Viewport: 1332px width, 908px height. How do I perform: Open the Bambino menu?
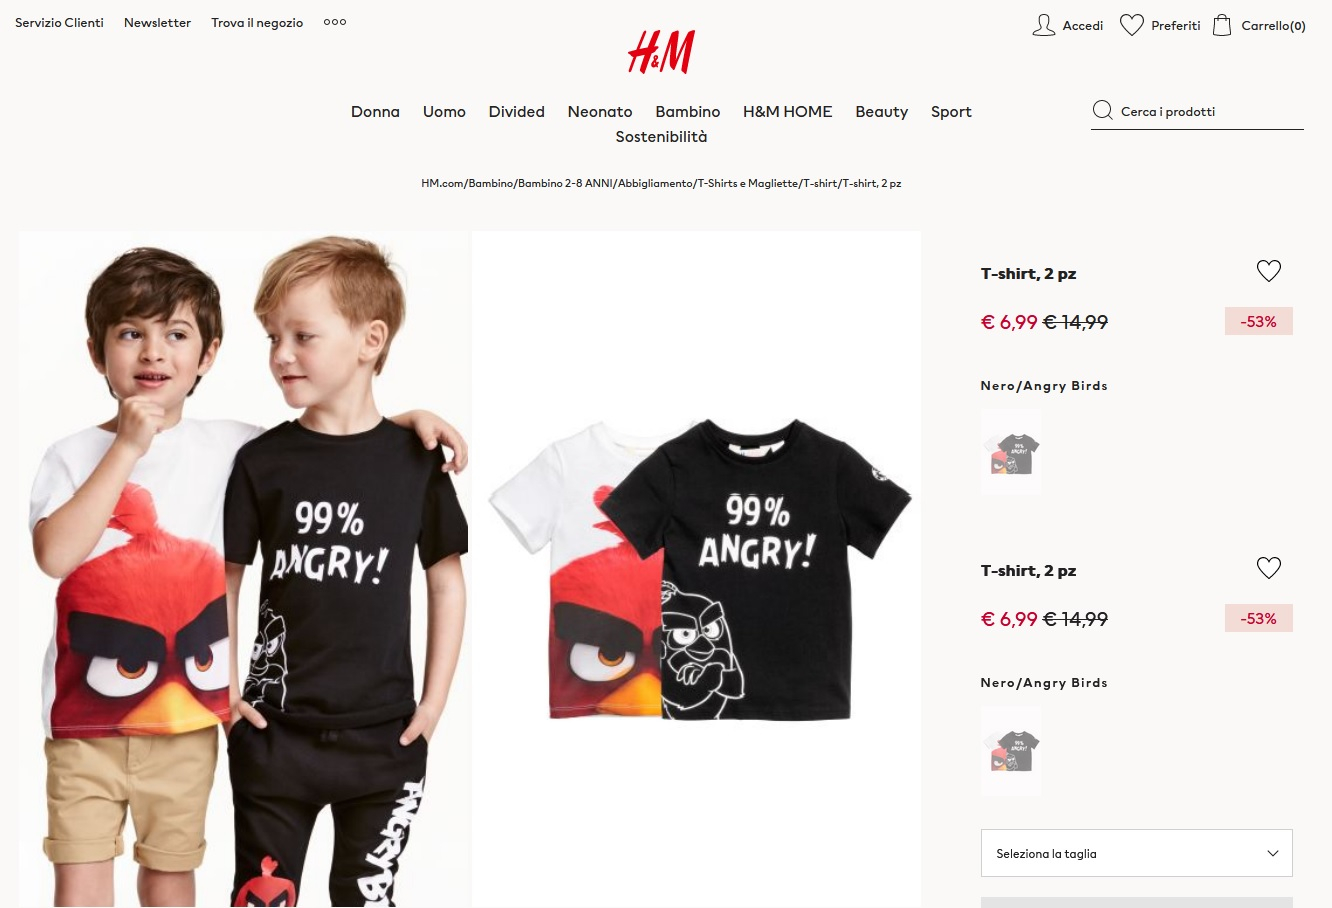[688, 112]
